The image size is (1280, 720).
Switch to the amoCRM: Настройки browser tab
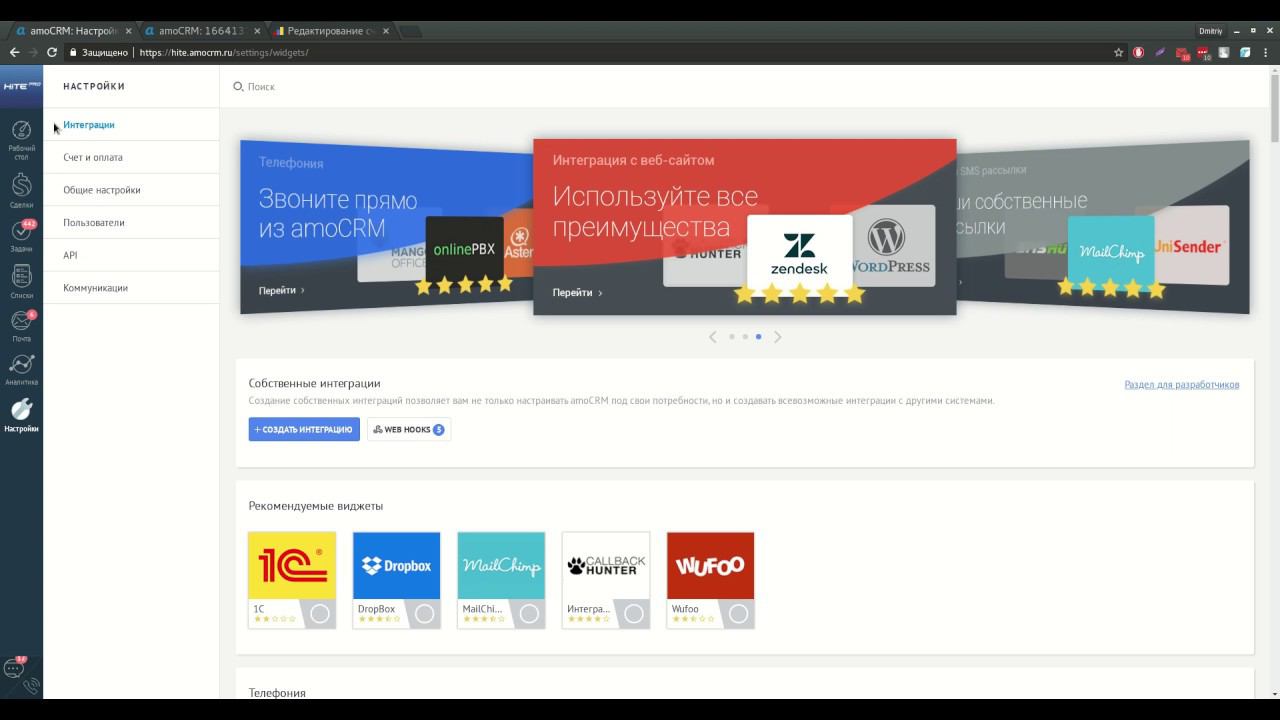[x=72, y=31]
